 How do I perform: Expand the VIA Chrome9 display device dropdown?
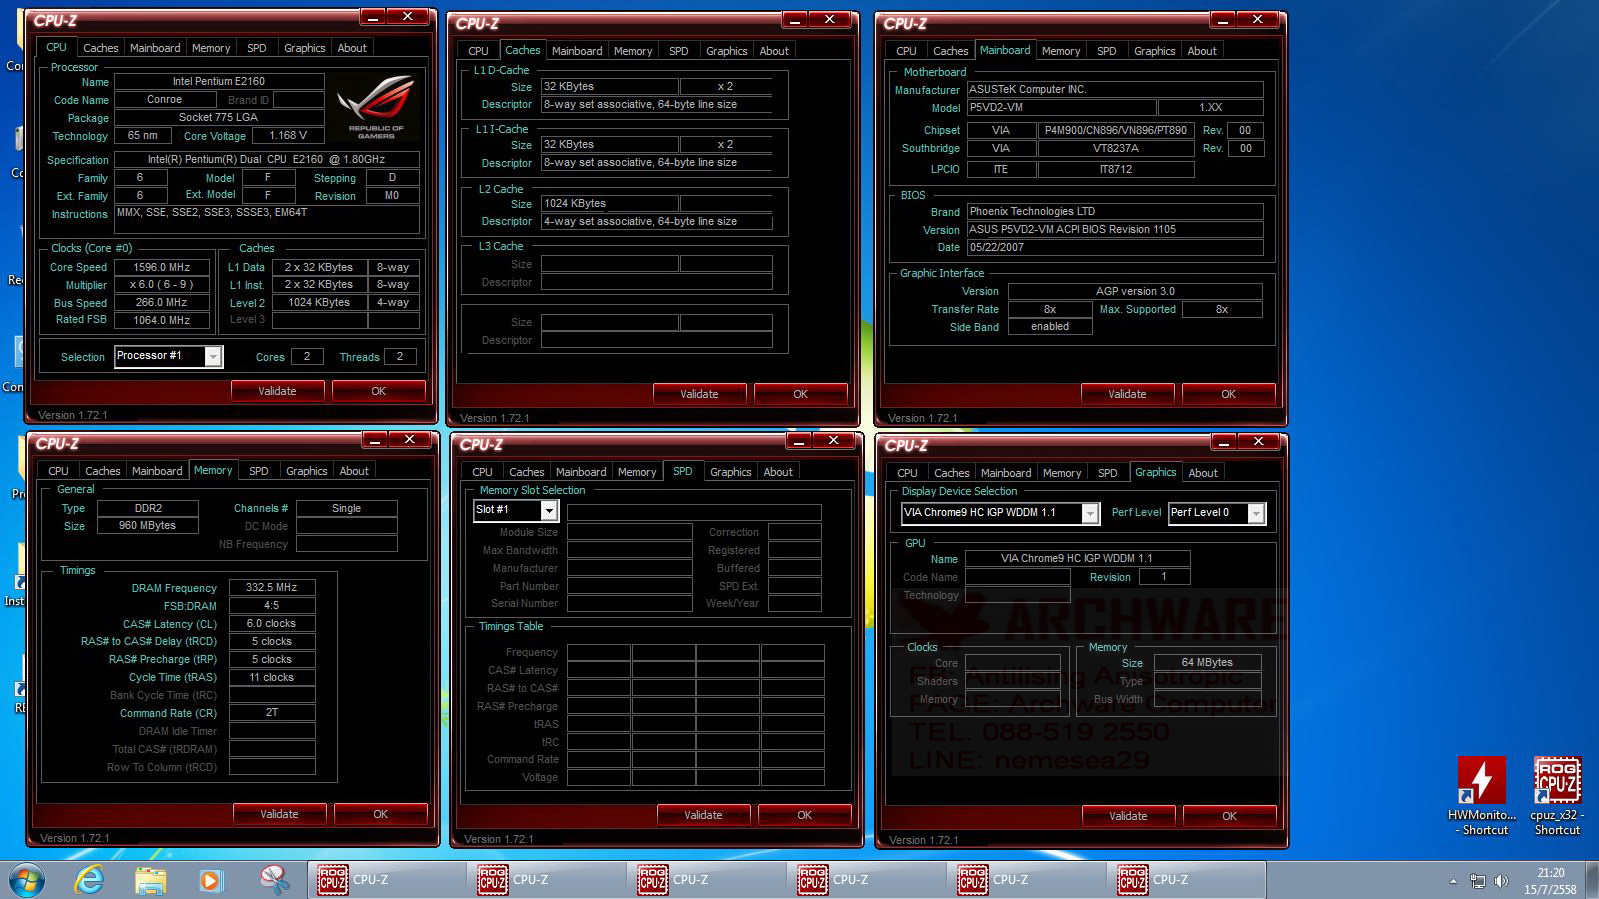pos(1090,513)
